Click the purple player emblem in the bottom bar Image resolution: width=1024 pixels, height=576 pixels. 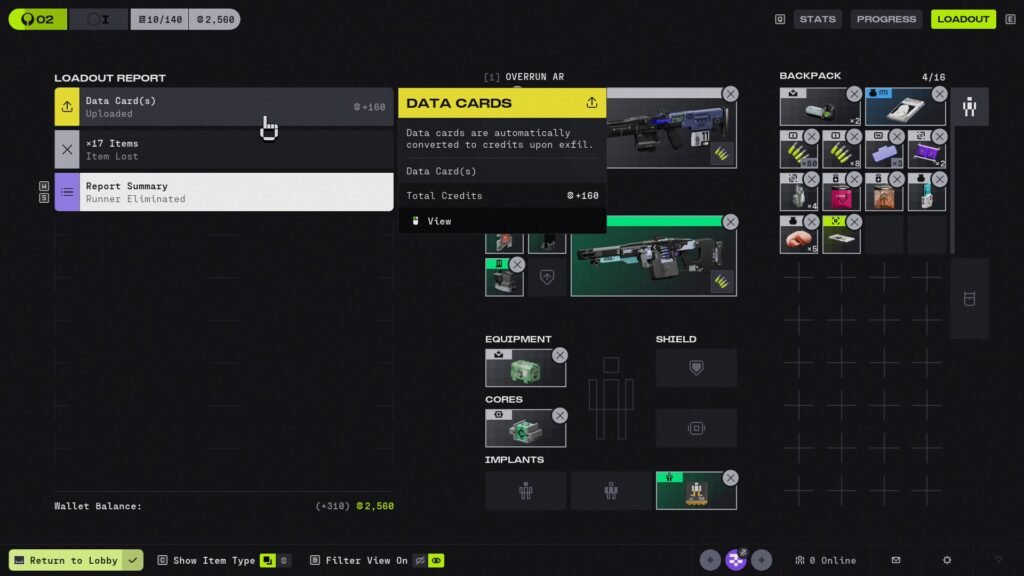(x=735, y=560)
